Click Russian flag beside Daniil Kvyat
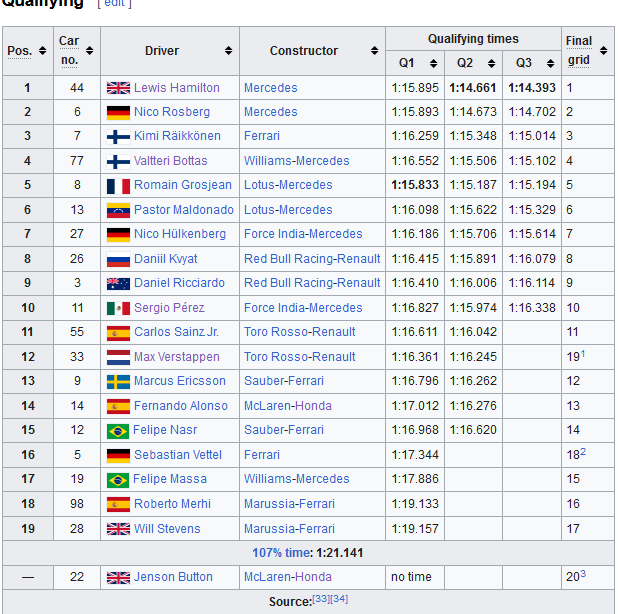 [118, 259]
